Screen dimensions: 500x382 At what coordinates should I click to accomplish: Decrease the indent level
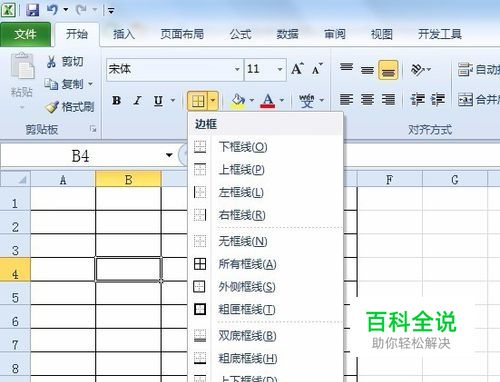(418, 99)
